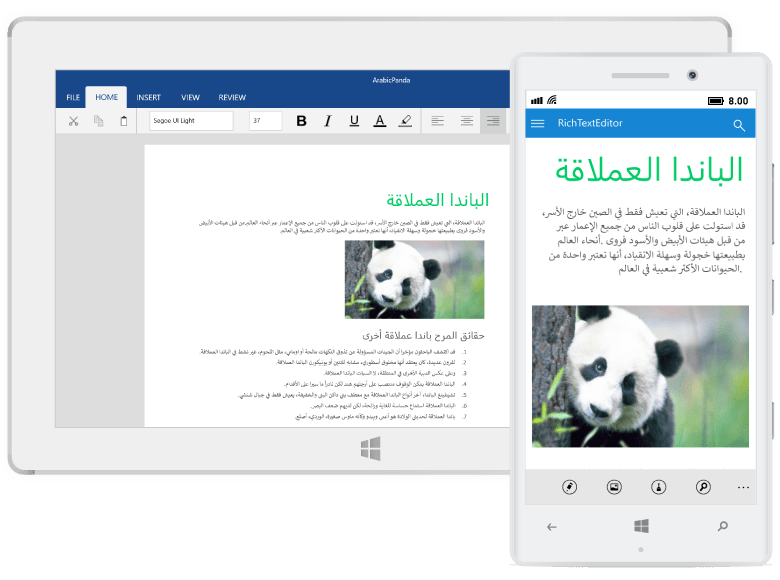Switch to the VIEW tab
780x580 pixels.
(x=191, y=97)
